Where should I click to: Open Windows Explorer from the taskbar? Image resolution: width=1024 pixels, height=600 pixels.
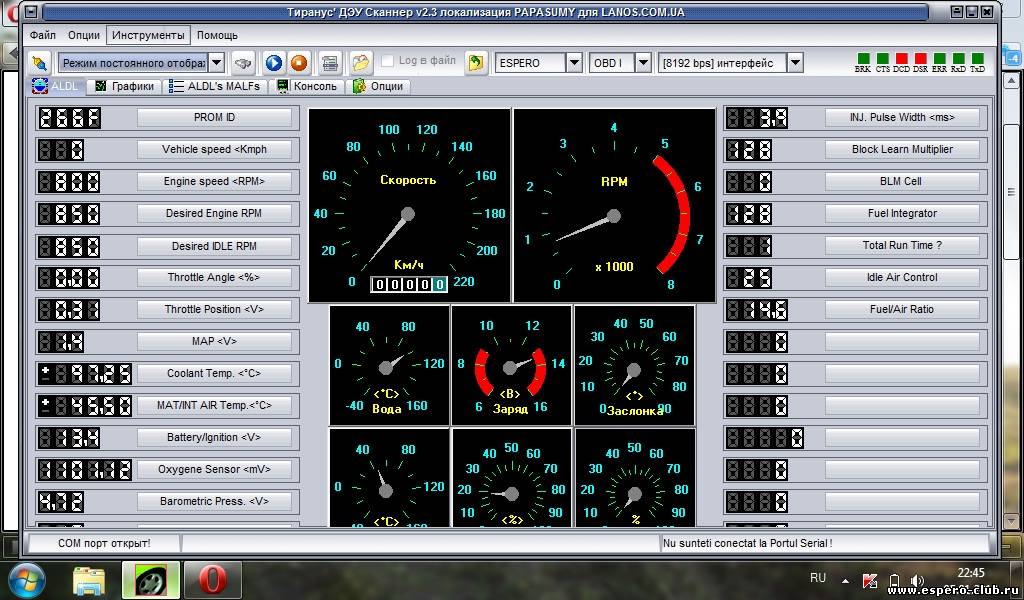click(89, 580)
